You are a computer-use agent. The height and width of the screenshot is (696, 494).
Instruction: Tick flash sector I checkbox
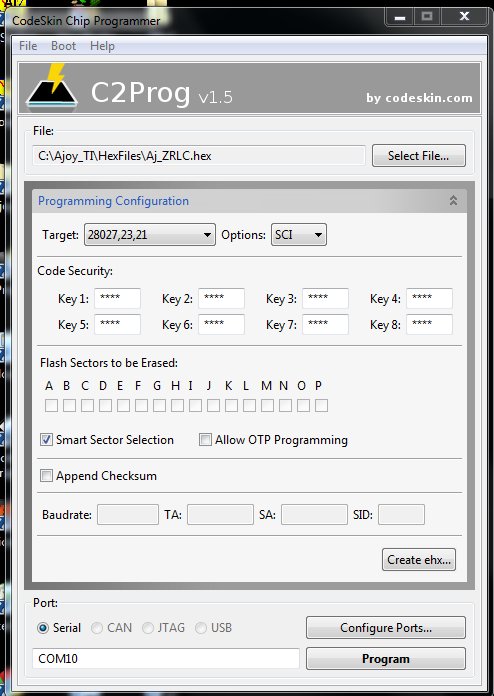tap(195, 405)
